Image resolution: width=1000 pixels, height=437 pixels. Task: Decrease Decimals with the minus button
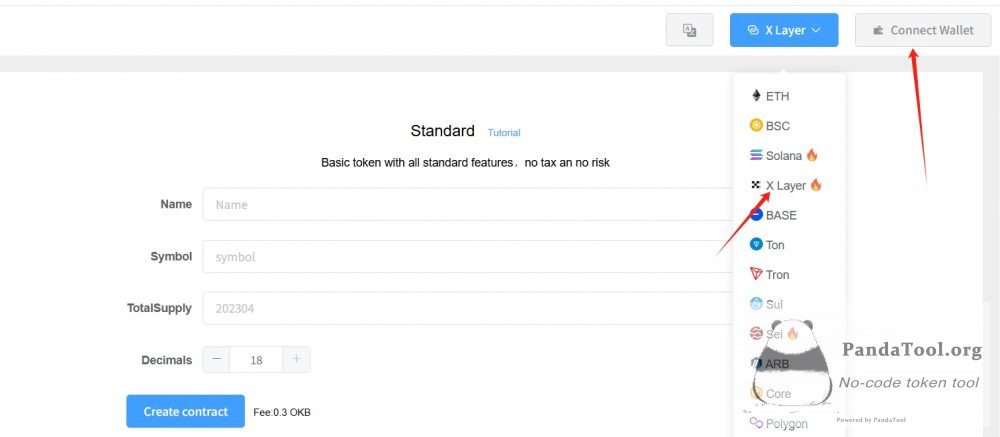tap(216, 359)
